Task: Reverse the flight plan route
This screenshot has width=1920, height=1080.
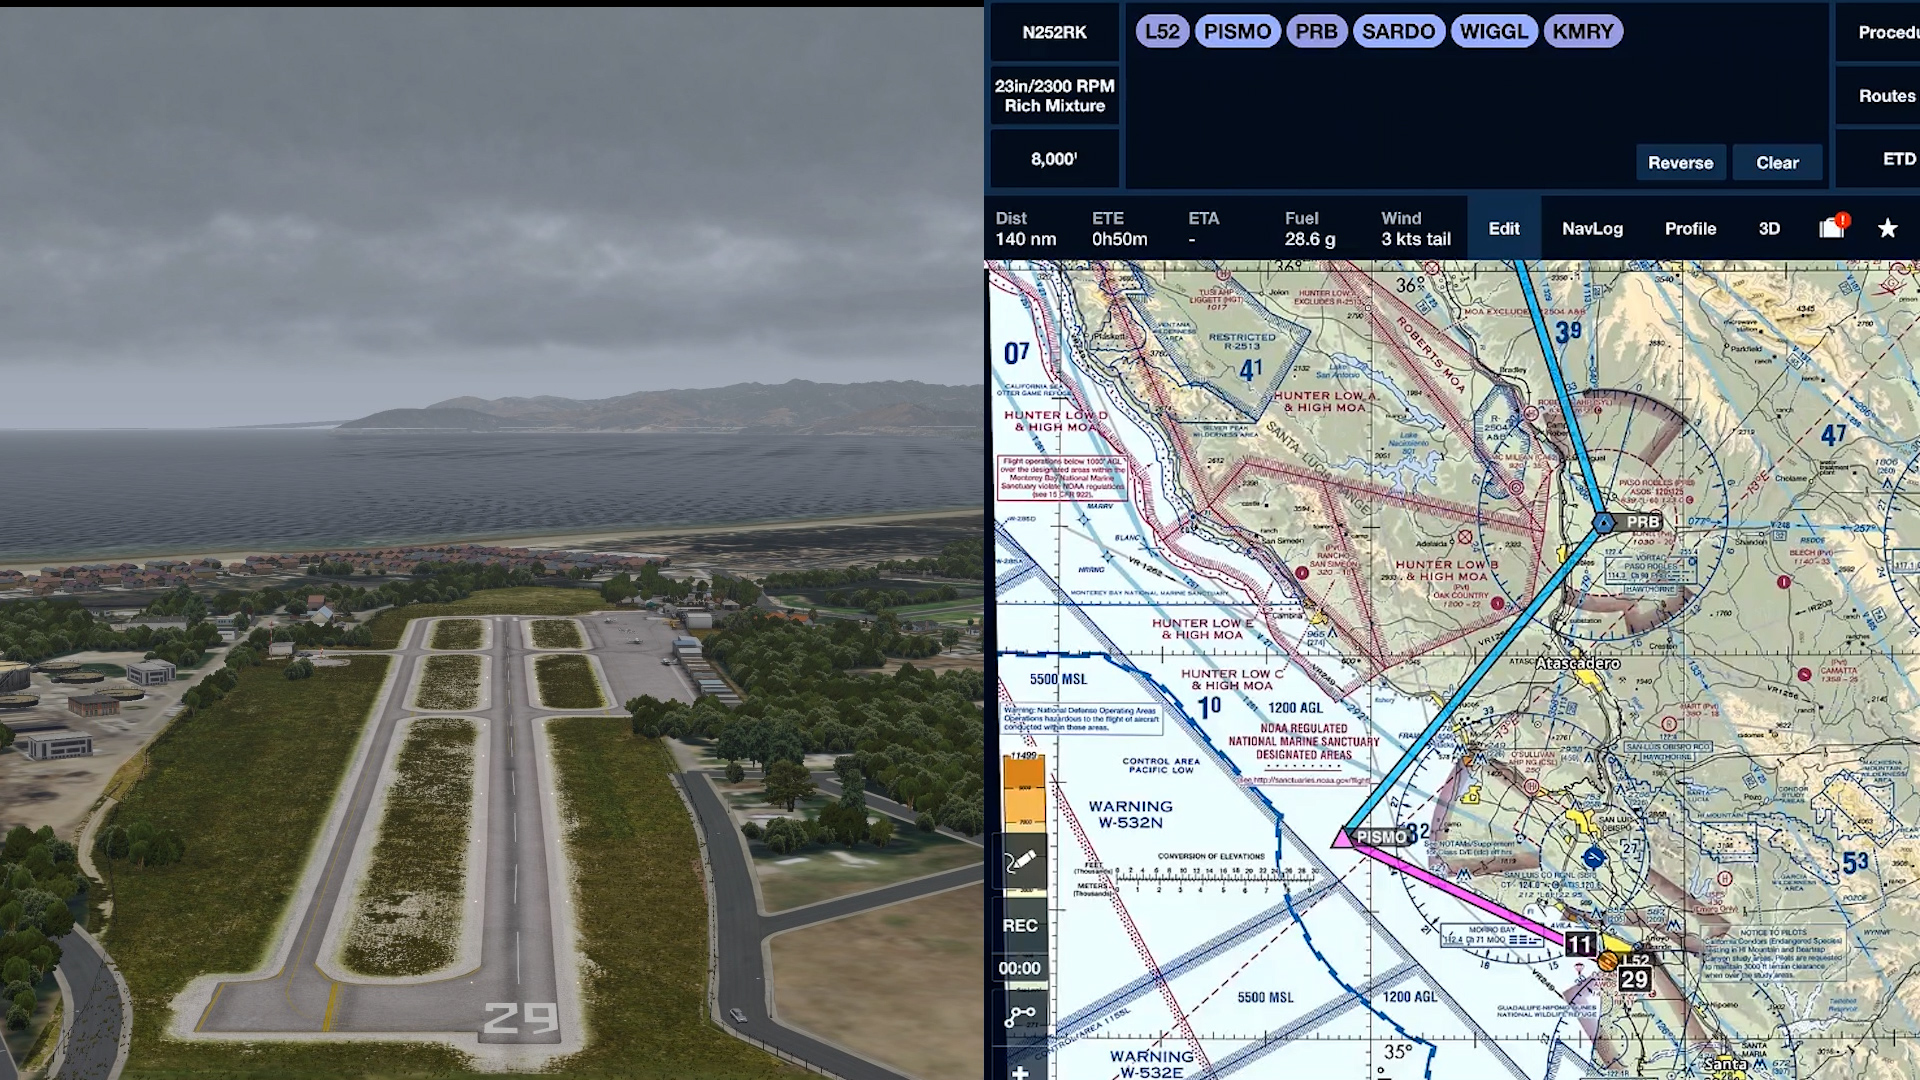Action: pos(1680,162)
